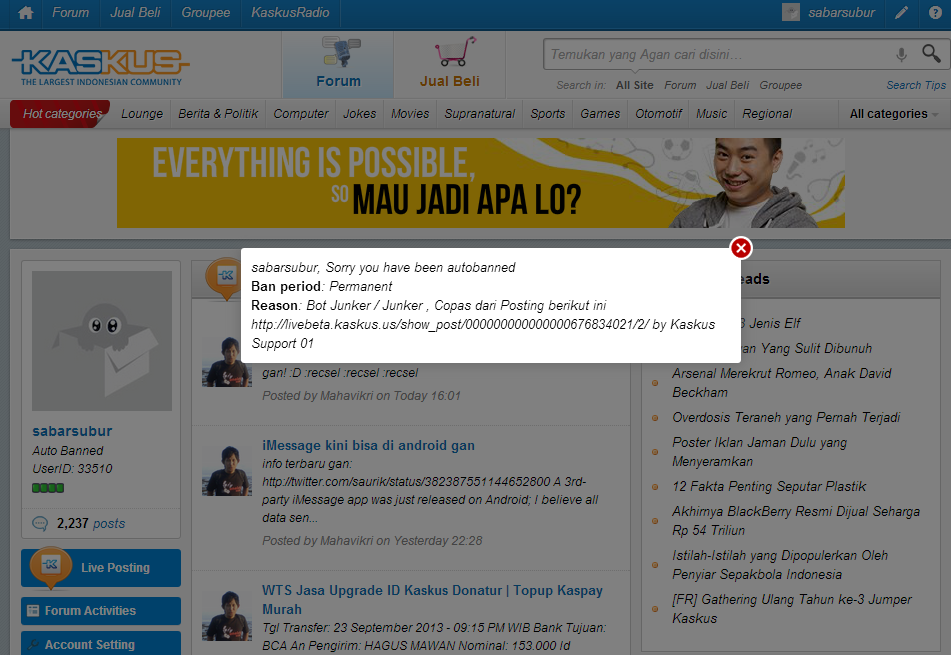Open the sabarsubur username menu
Viewport: 951px width, 655px height.
[x=841, y=13]
